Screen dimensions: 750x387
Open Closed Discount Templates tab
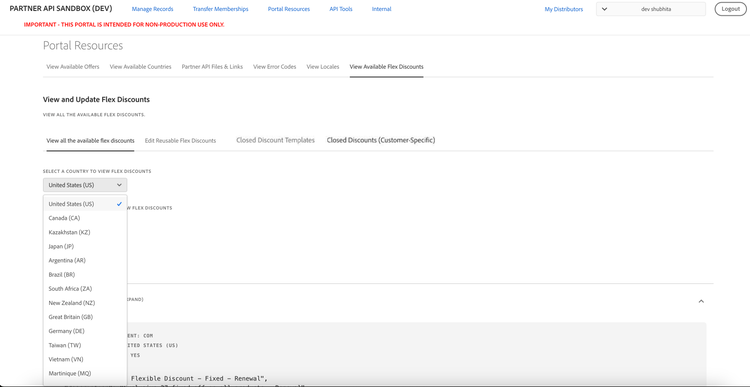pyautogui.click(x=276, y=140)
